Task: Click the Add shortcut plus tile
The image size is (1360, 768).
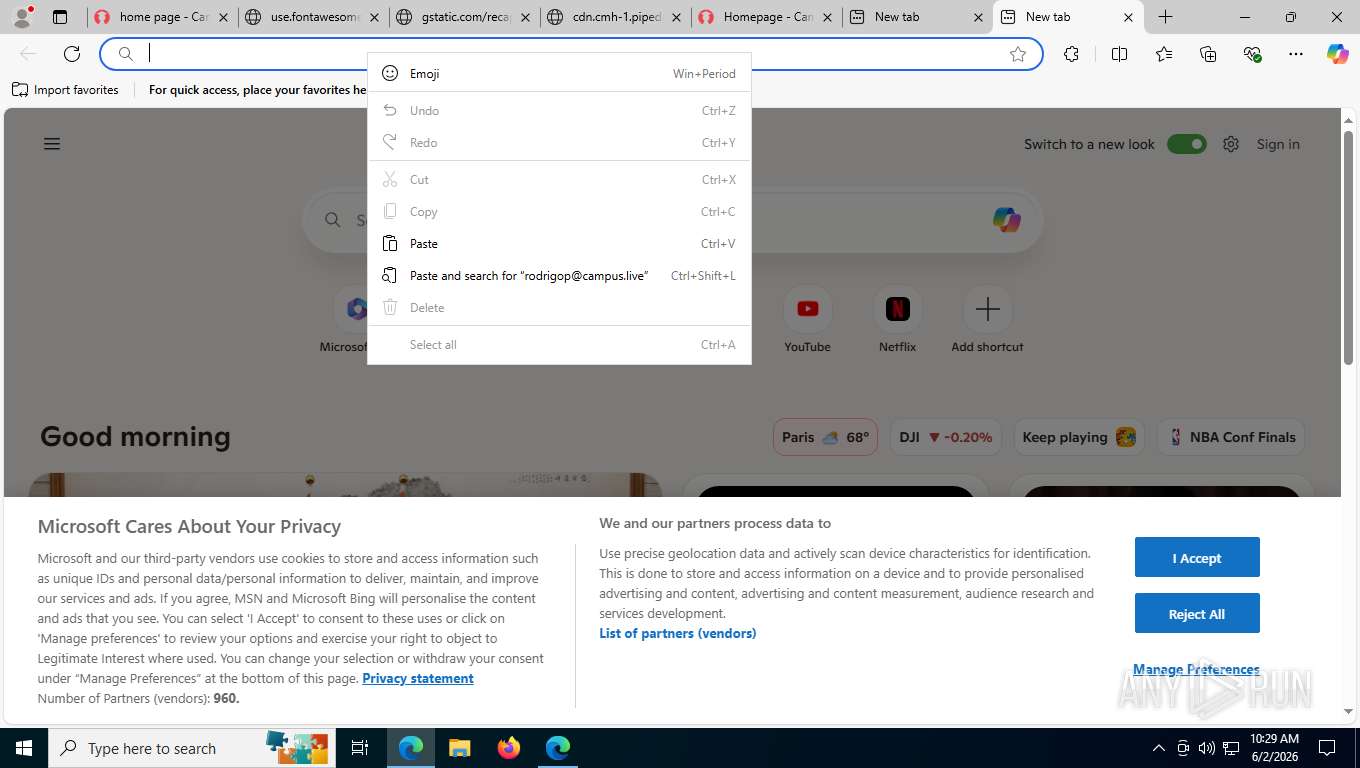Action: (x=987, y=320)
